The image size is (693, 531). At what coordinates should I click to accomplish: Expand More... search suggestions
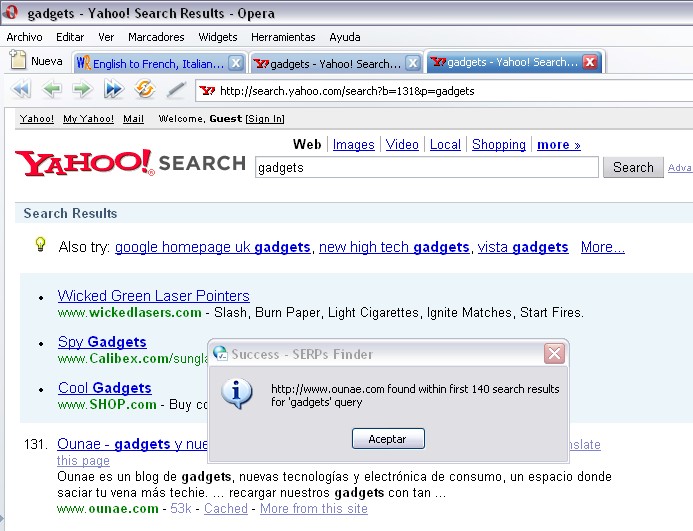pyautogui.click(x=603, y=247)
